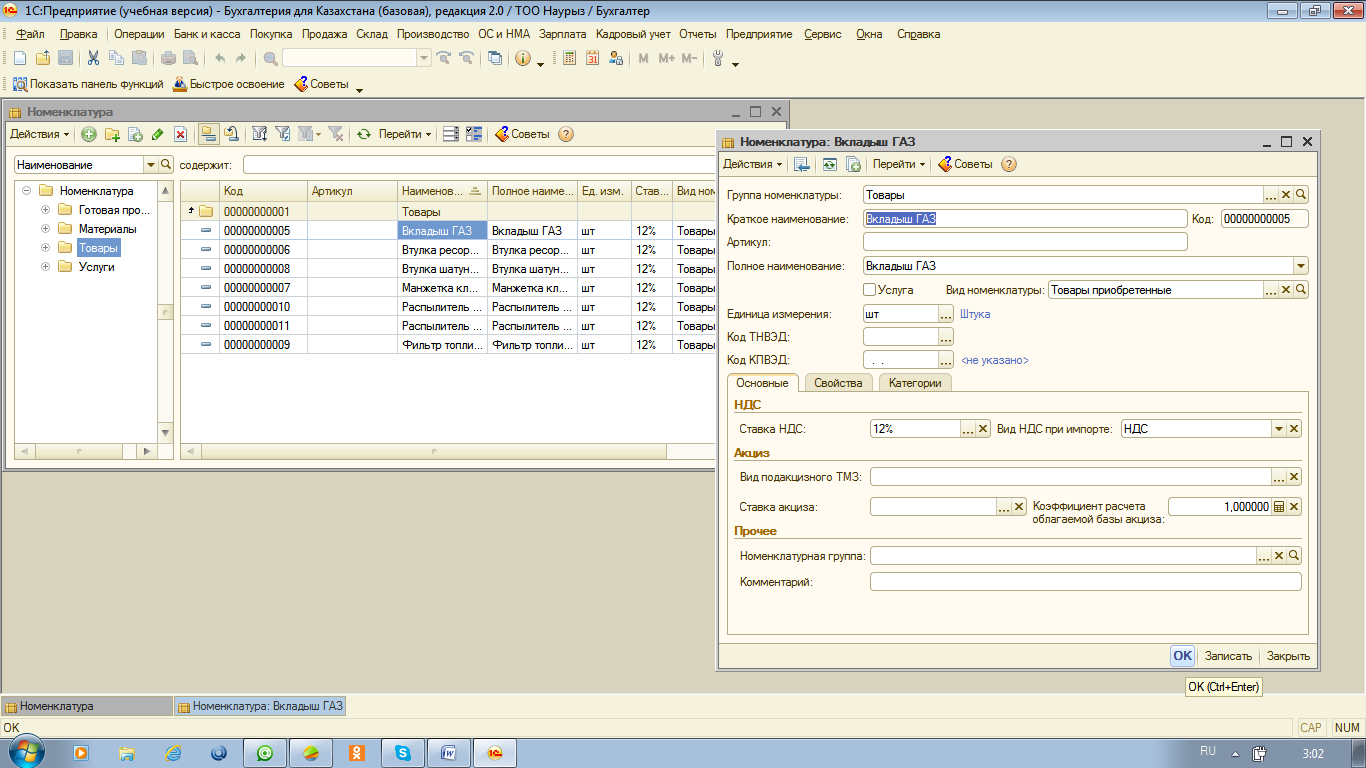Click the New document icon in main toolbar
The image size is (1366, 768).
20,58
